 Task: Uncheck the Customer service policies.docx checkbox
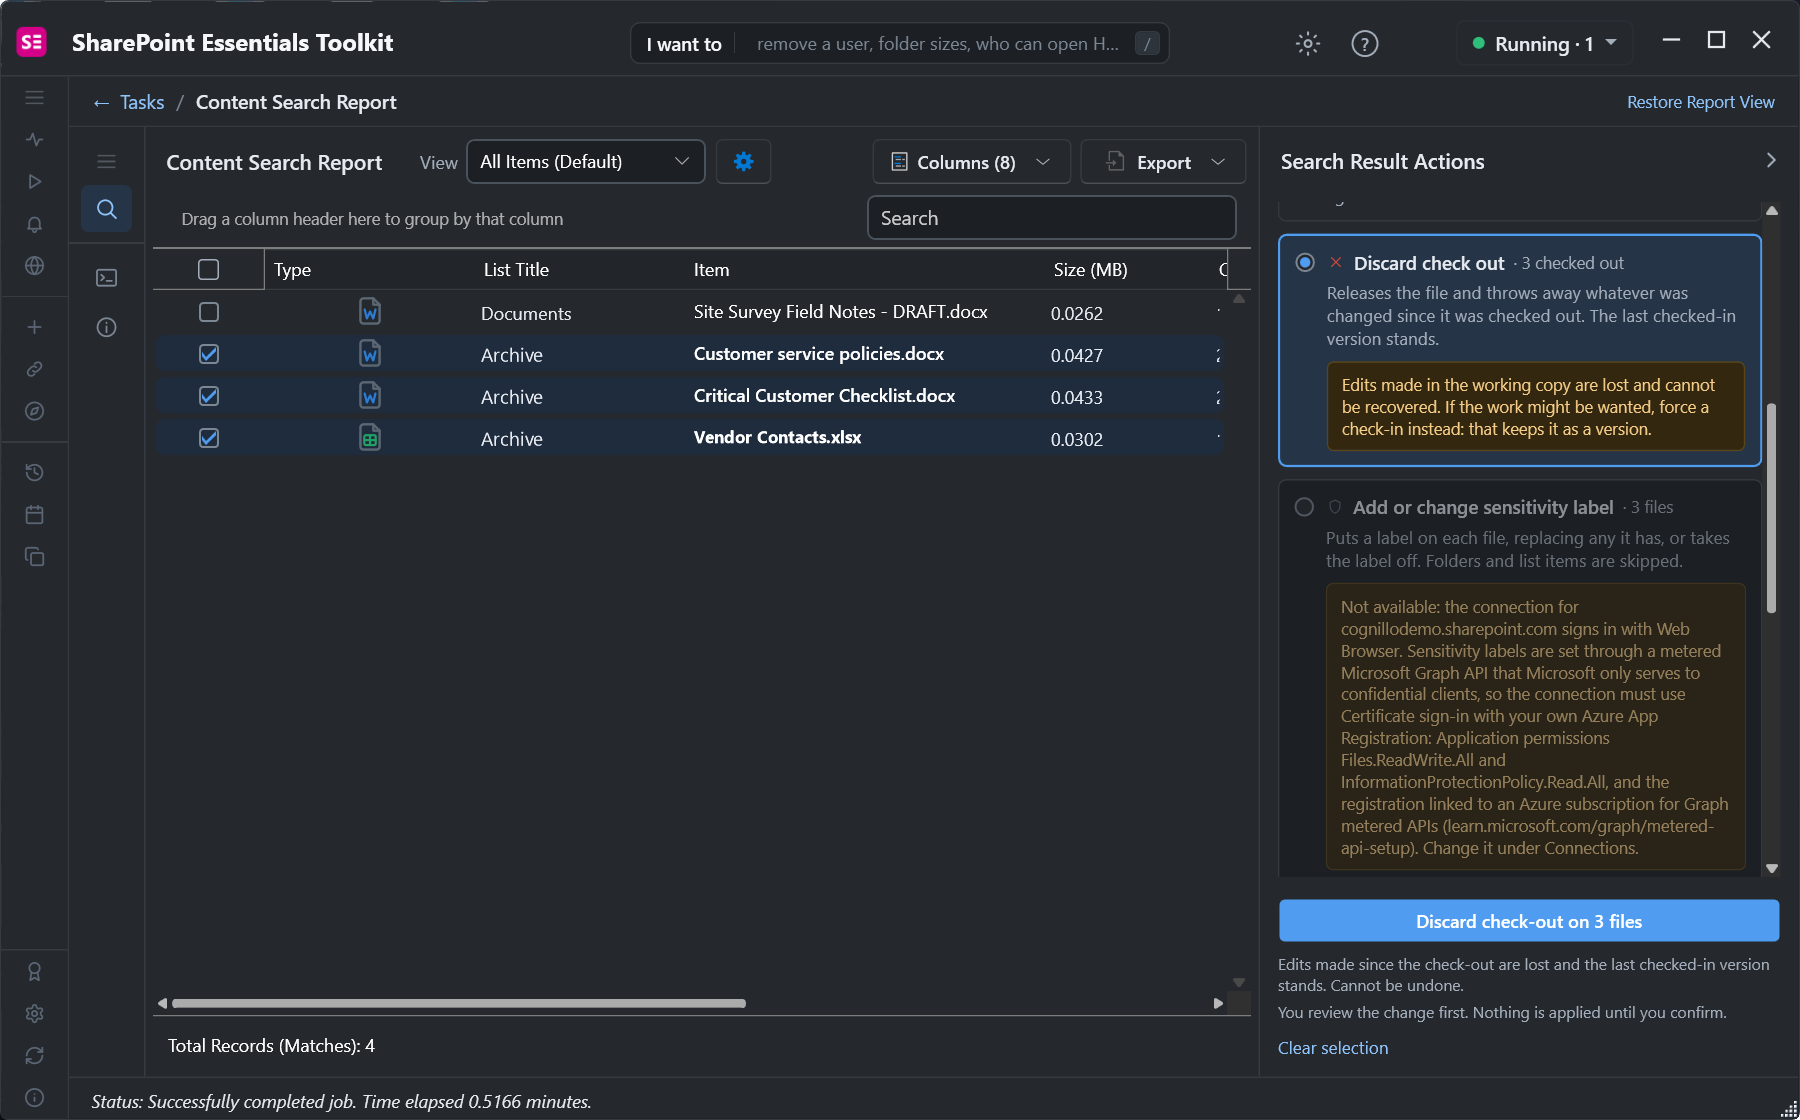(209, 354)
